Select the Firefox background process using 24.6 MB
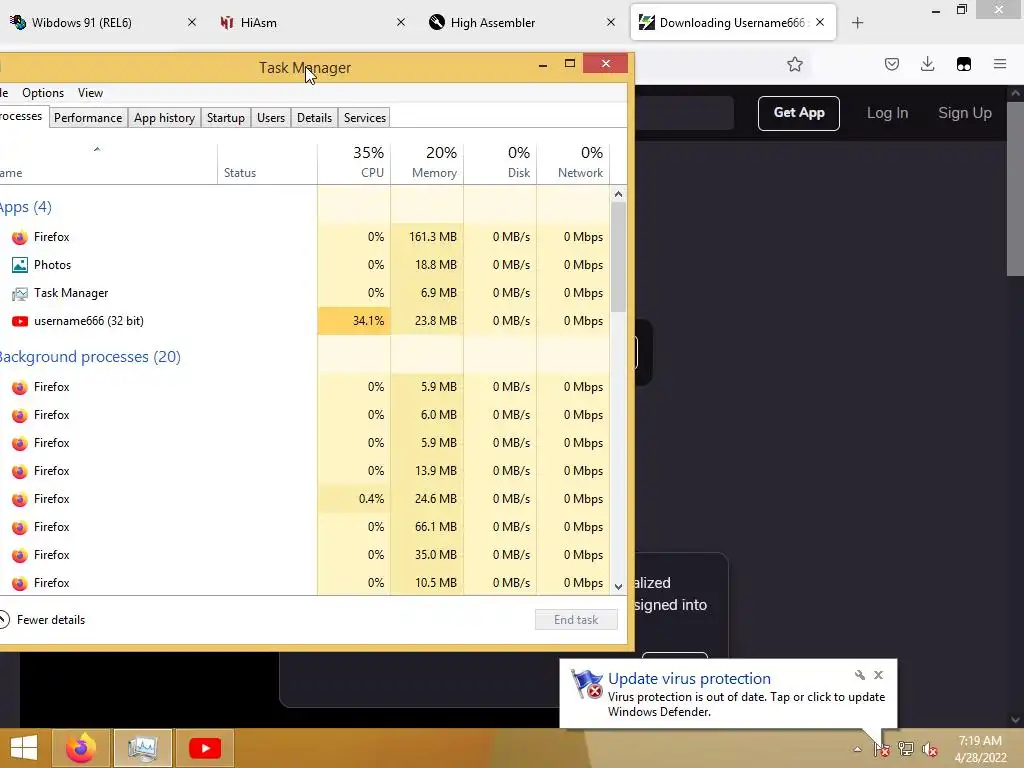Image resolution: width=1024 pixels, height=768 pixels. (304, 499)
